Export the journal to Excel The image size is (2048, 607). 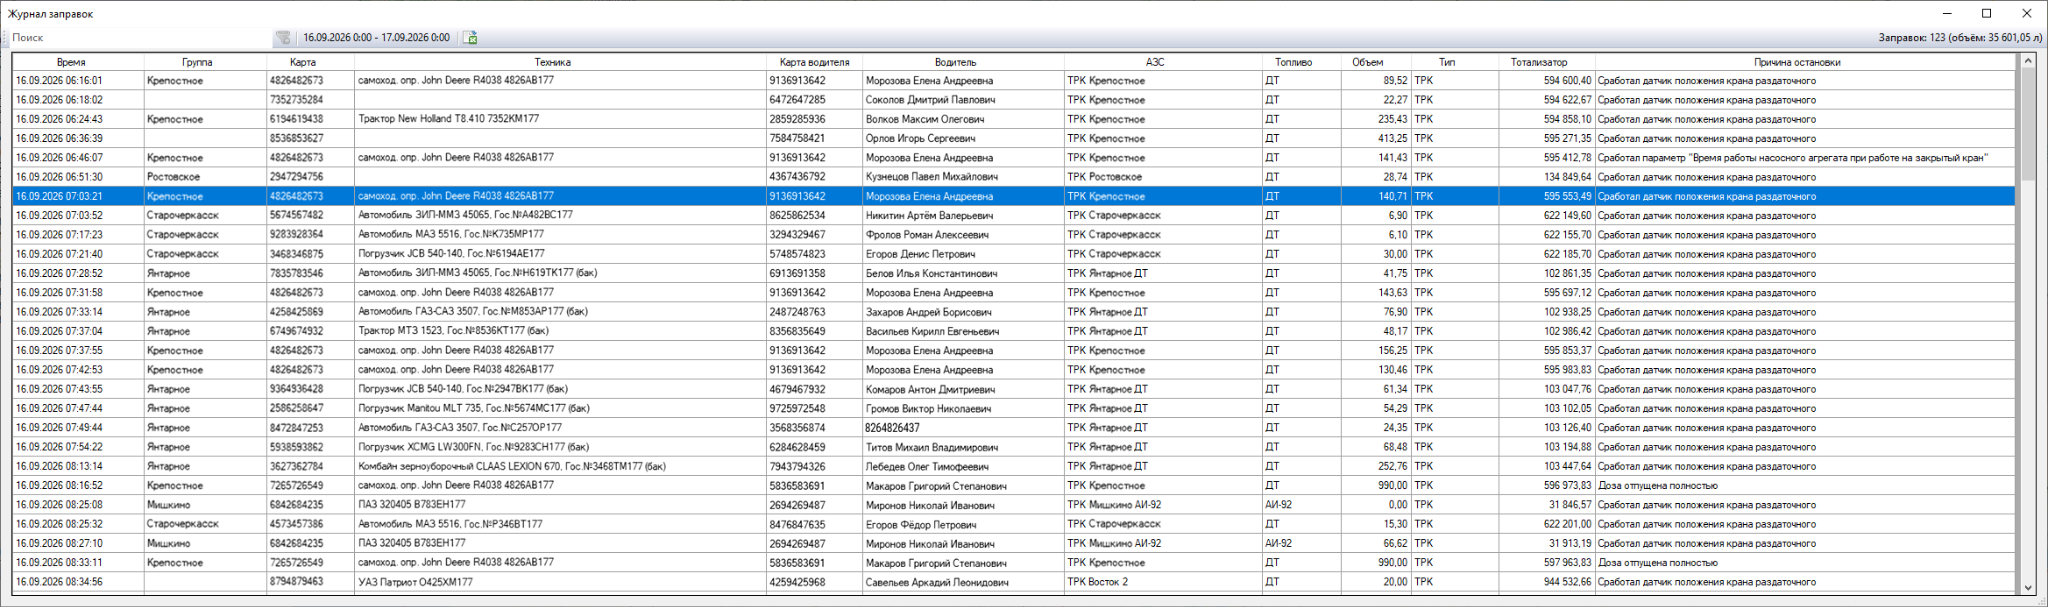470,38
